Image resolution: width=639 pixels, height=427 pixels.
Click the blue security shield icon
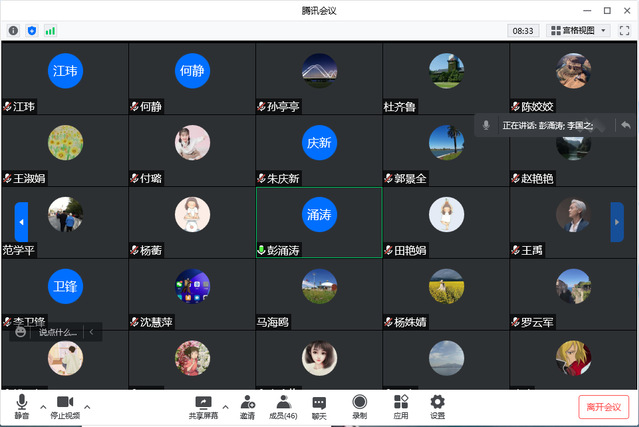(31, 31)
